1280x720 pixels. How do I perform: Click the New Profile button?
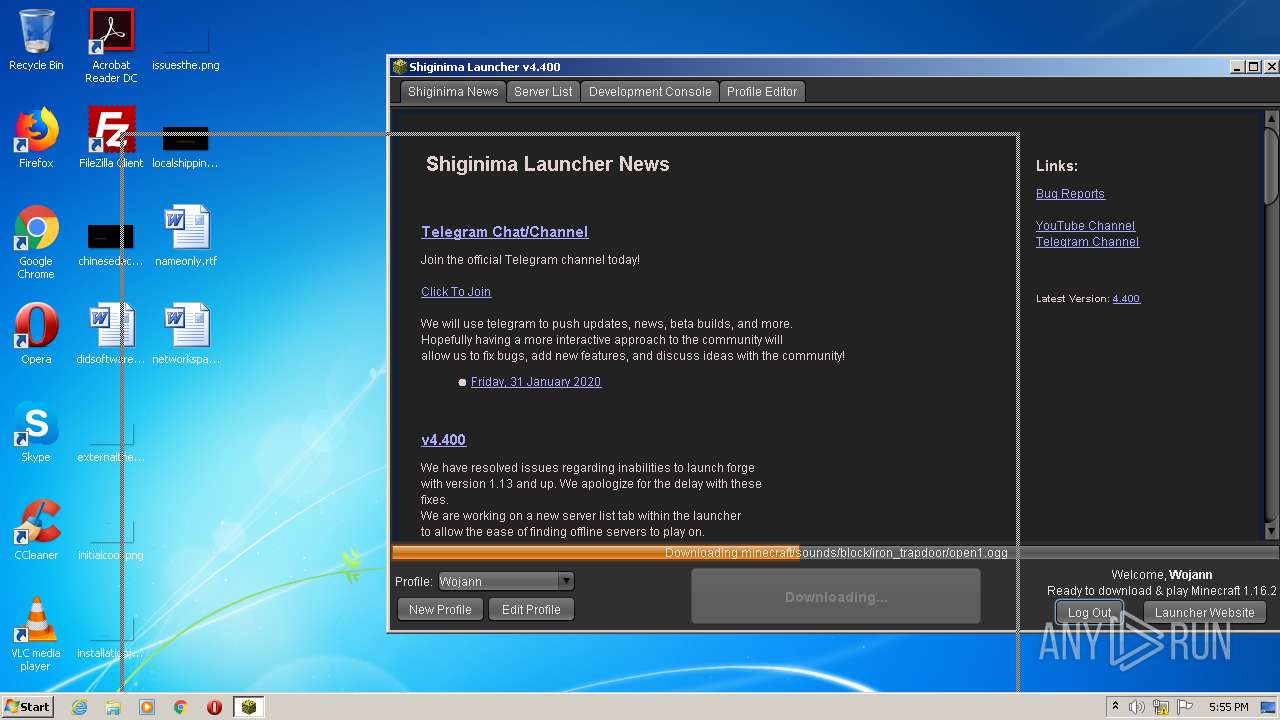point(440,609)
